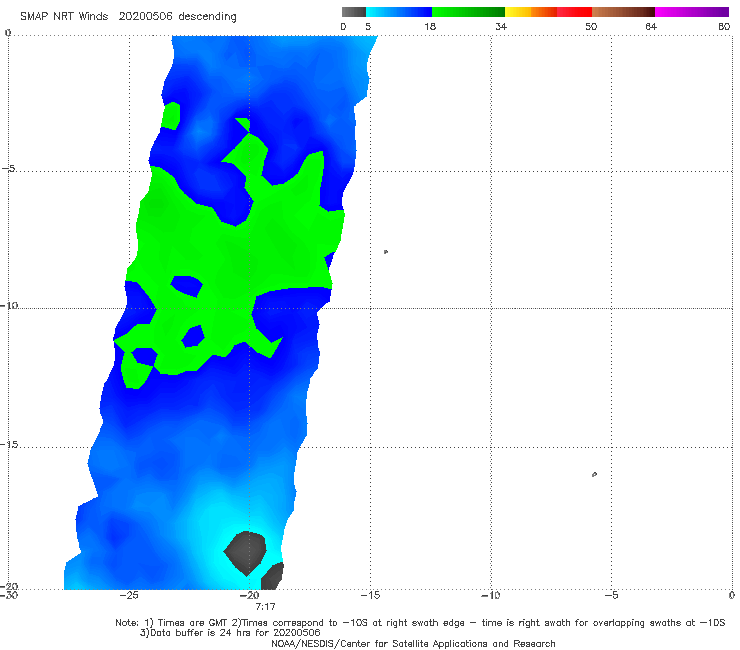Click the green 18–34 color bar segment
The width and height of the screenshot is (740, 650).
pos(468,12)
